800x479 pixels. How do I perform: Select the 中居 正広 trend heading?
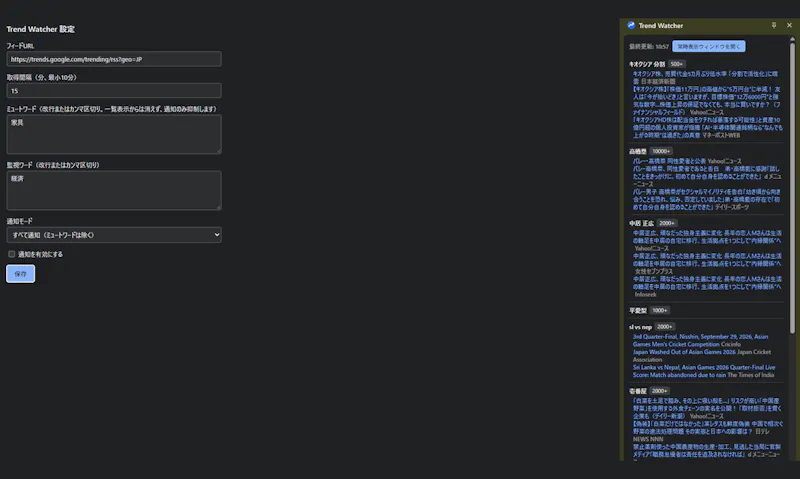(641, 223)
